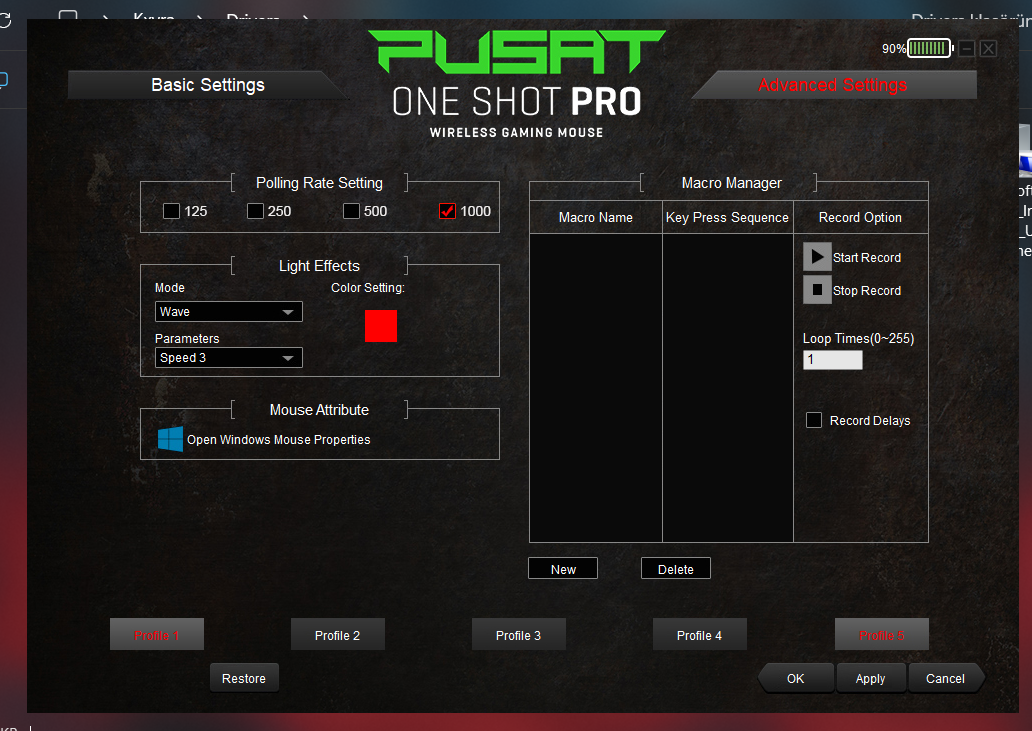Click the red Color Setting swatch
This screenshot has width=1032, height=731.
tap(381, 326)
